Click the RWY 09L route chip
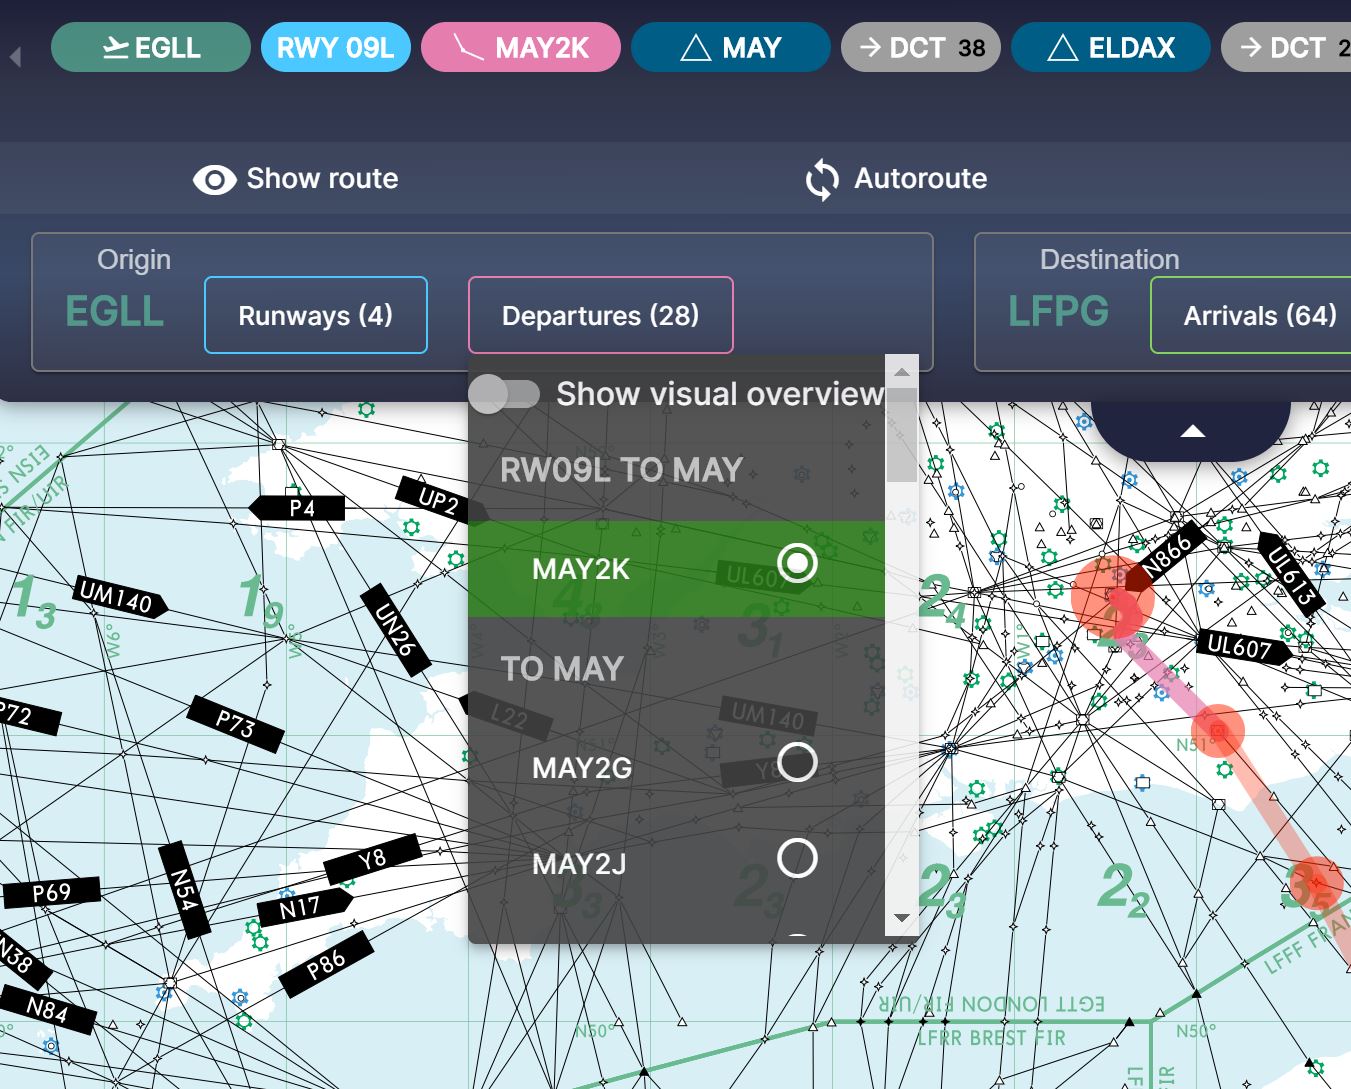Screen dimensions: 1351x1089 click(336, 48)
